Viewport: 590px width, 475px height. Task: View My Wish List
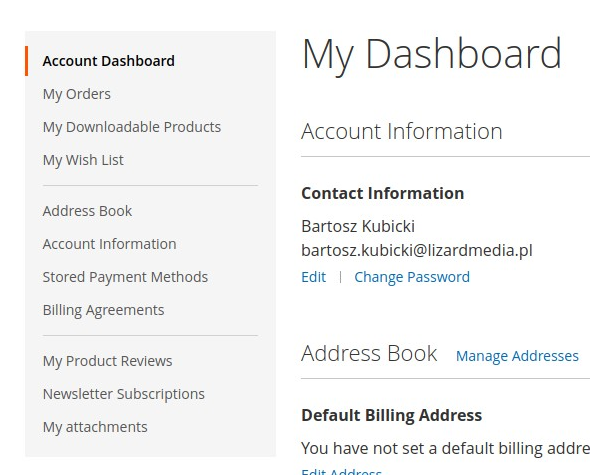[x=83, y=160]
